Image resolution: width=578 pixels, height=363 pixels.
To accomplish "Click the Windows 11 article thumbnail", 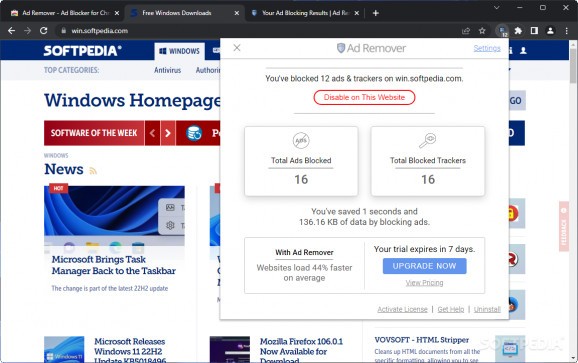I will click(x=64, y=349).
